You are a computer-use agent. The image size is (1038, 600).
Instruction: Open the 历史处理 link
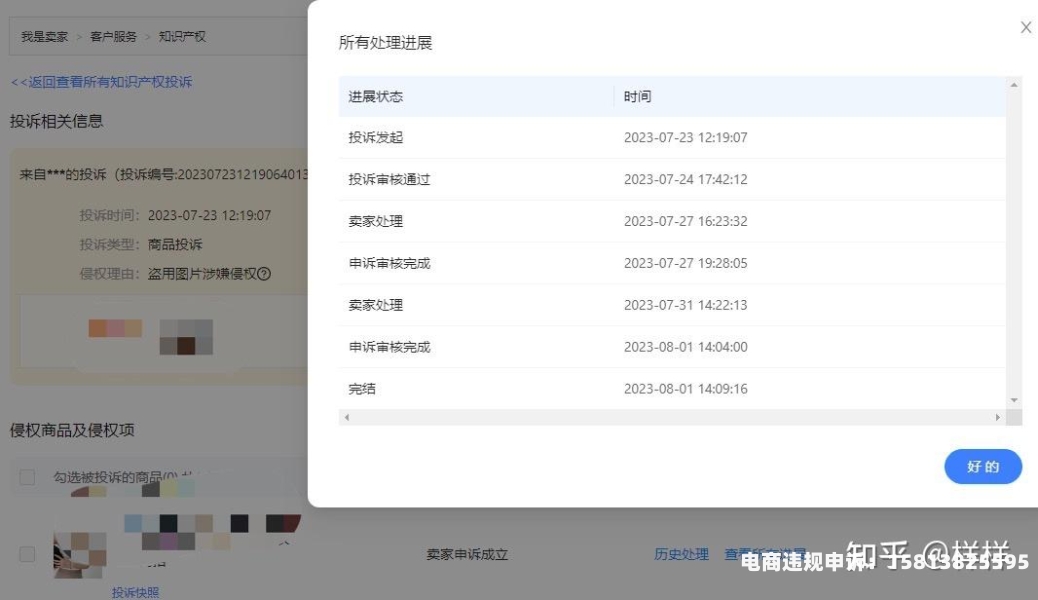681,554
